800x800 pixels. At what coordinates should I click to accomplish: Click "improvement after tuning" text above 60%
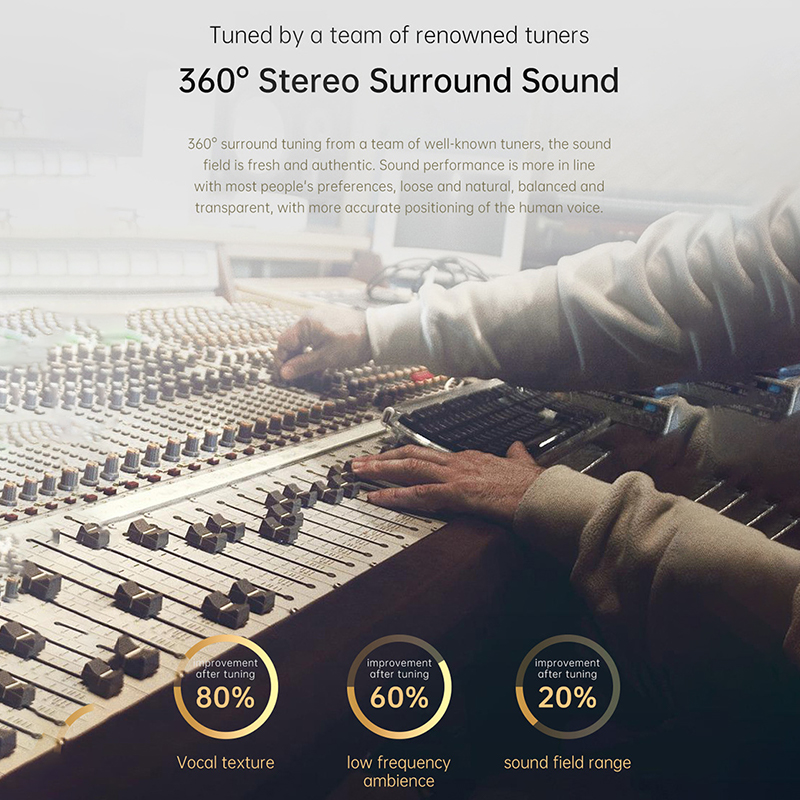tap(399, 668)
